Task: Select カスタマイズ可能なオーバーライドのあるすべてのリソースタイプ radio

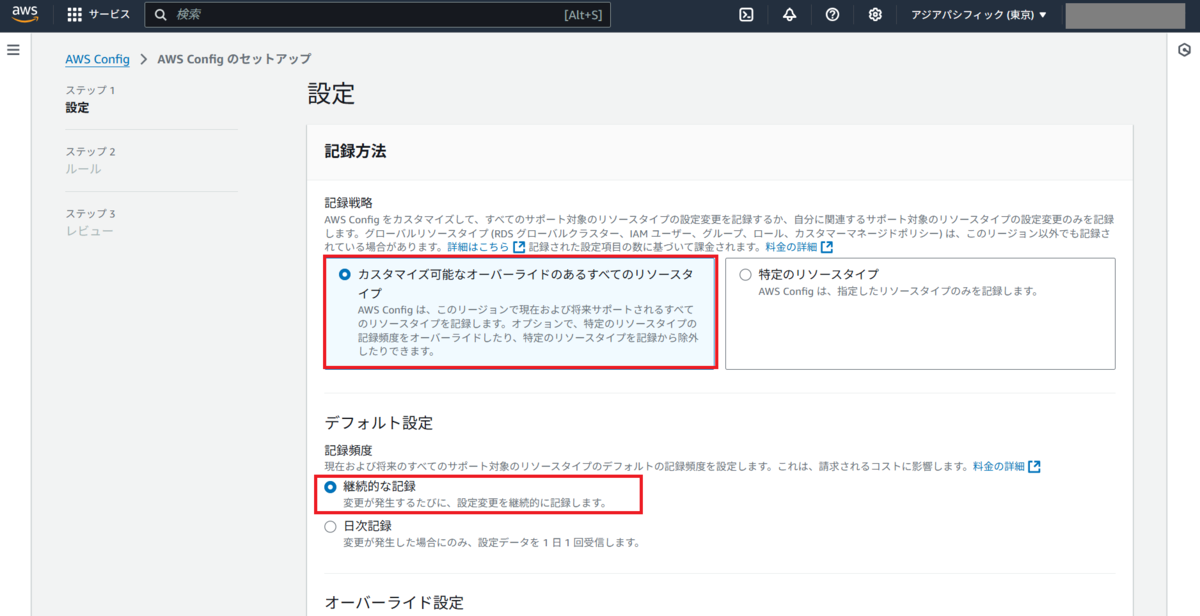Action: [345, 274]
